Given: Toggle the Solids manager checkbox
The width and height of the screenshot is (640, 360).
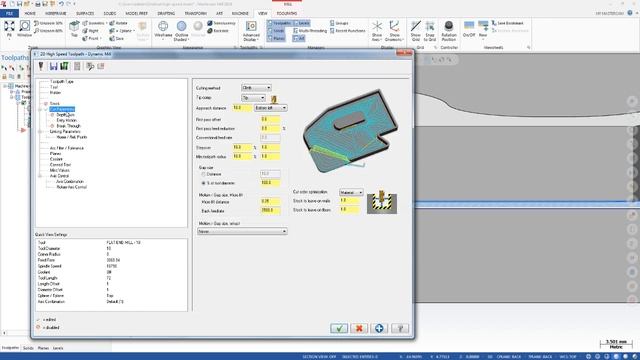Looking at the screenshot, I should 270,31.
